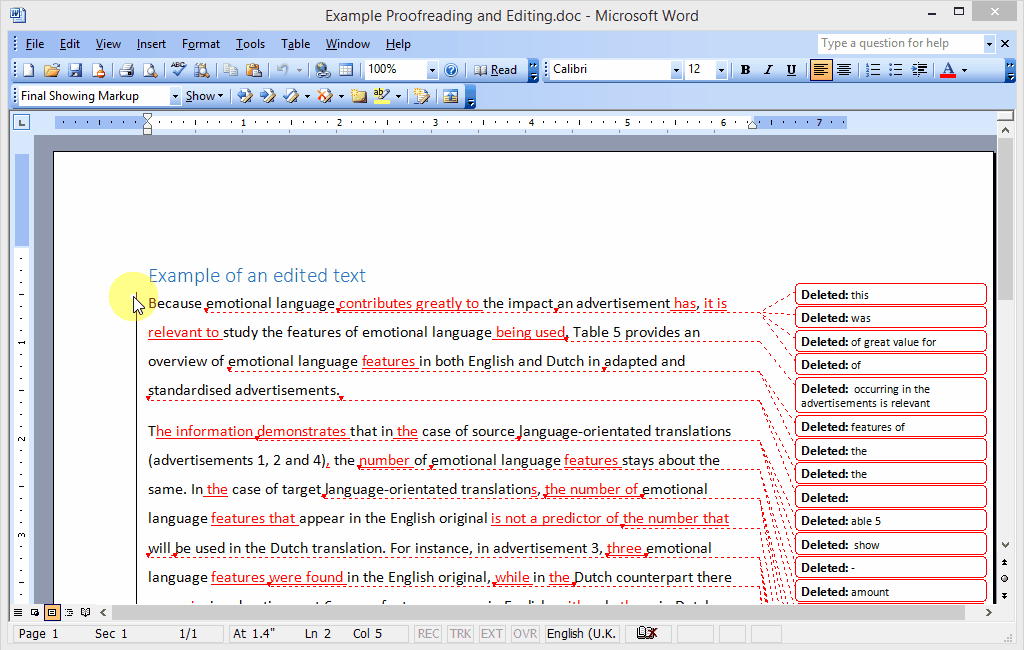Open the Format menu
Viewport: 1024px width, 650px height.
coord(201,43)
